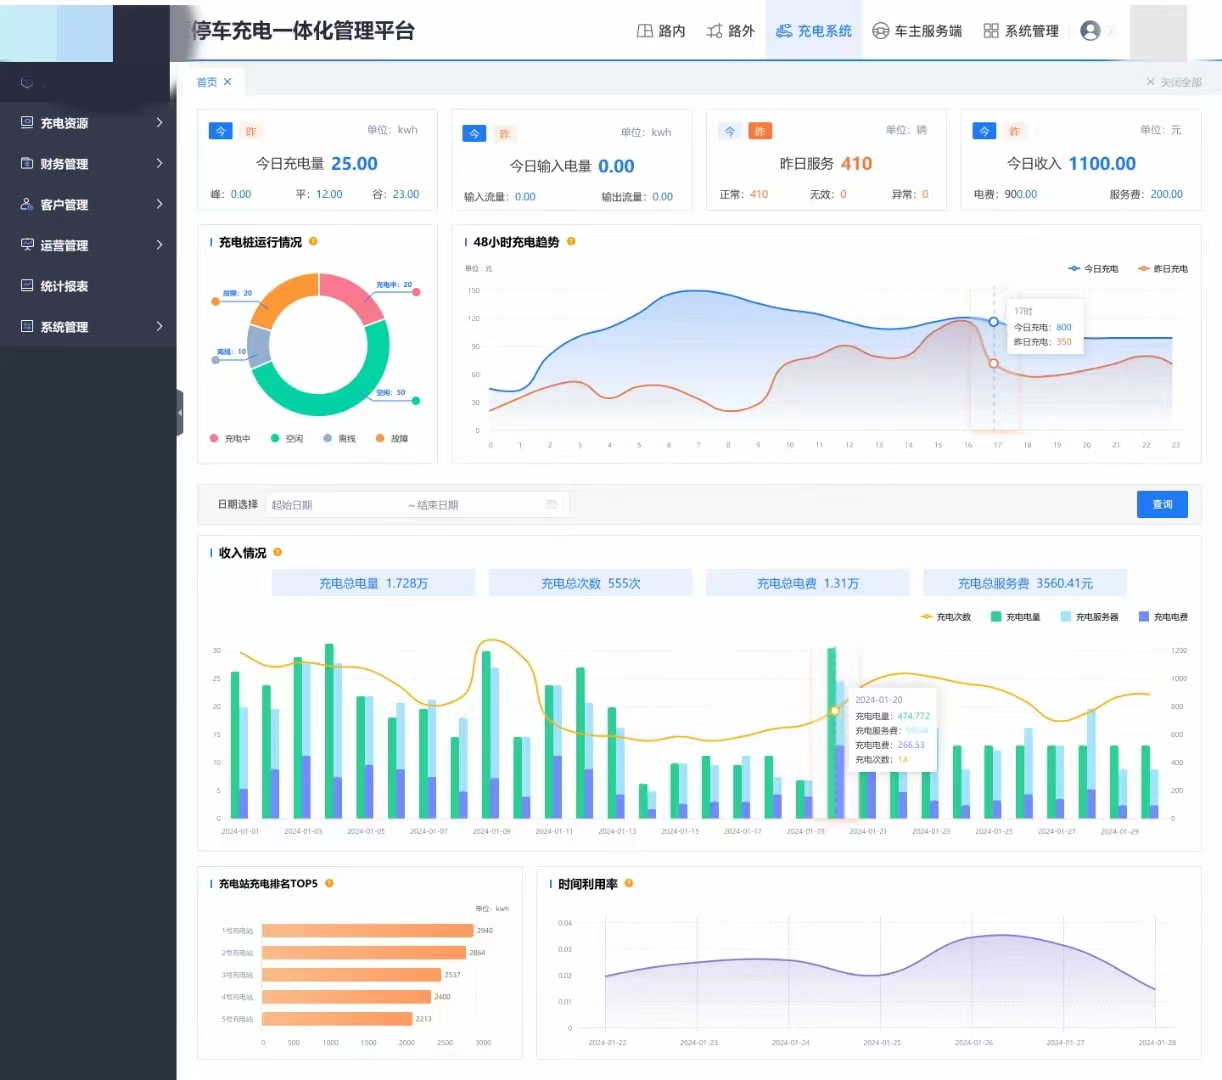Click the 查询 button
Viewport: 1222px width, 1080px height.
point(1162,505)
